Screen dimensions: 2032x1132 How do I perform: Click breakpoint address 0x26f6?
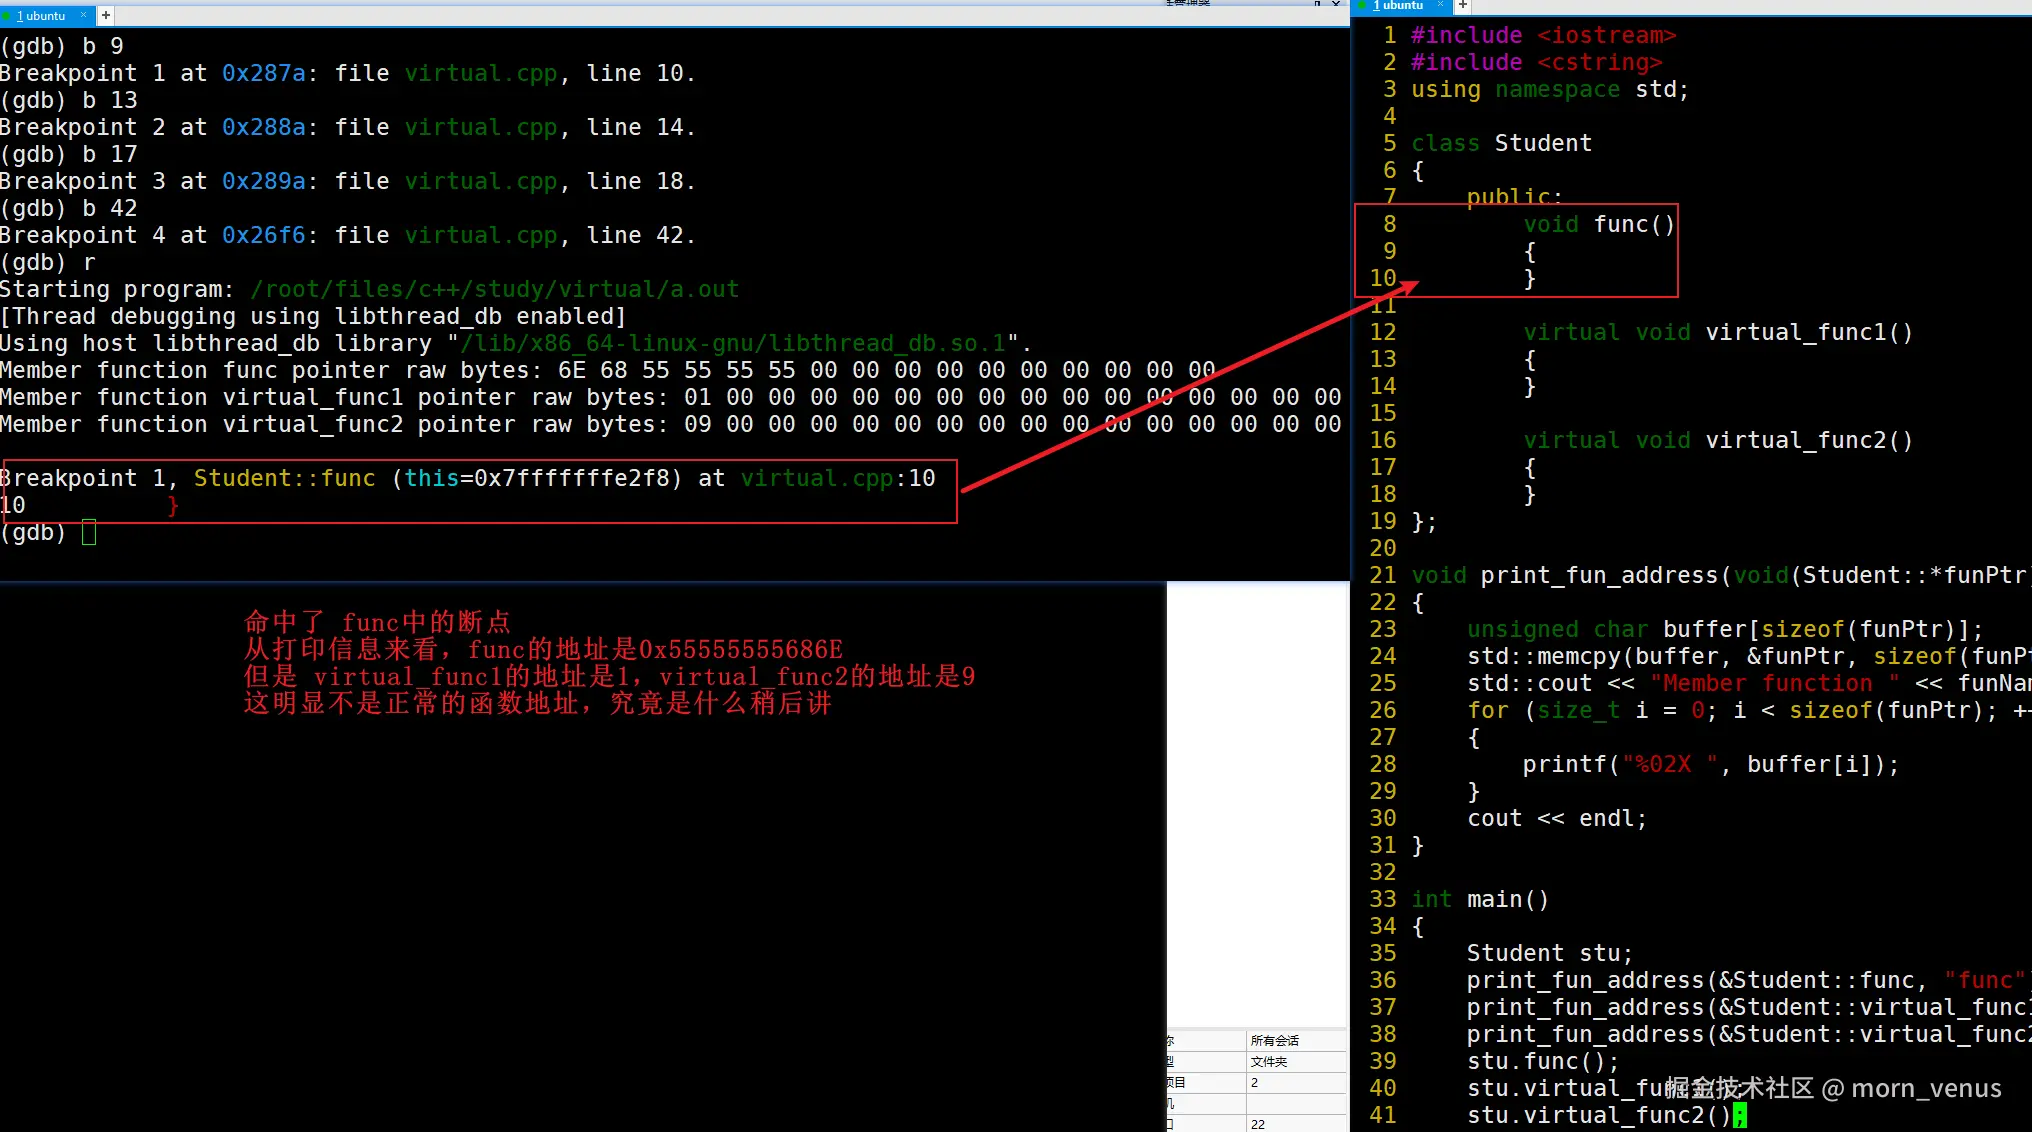[263, 235]
